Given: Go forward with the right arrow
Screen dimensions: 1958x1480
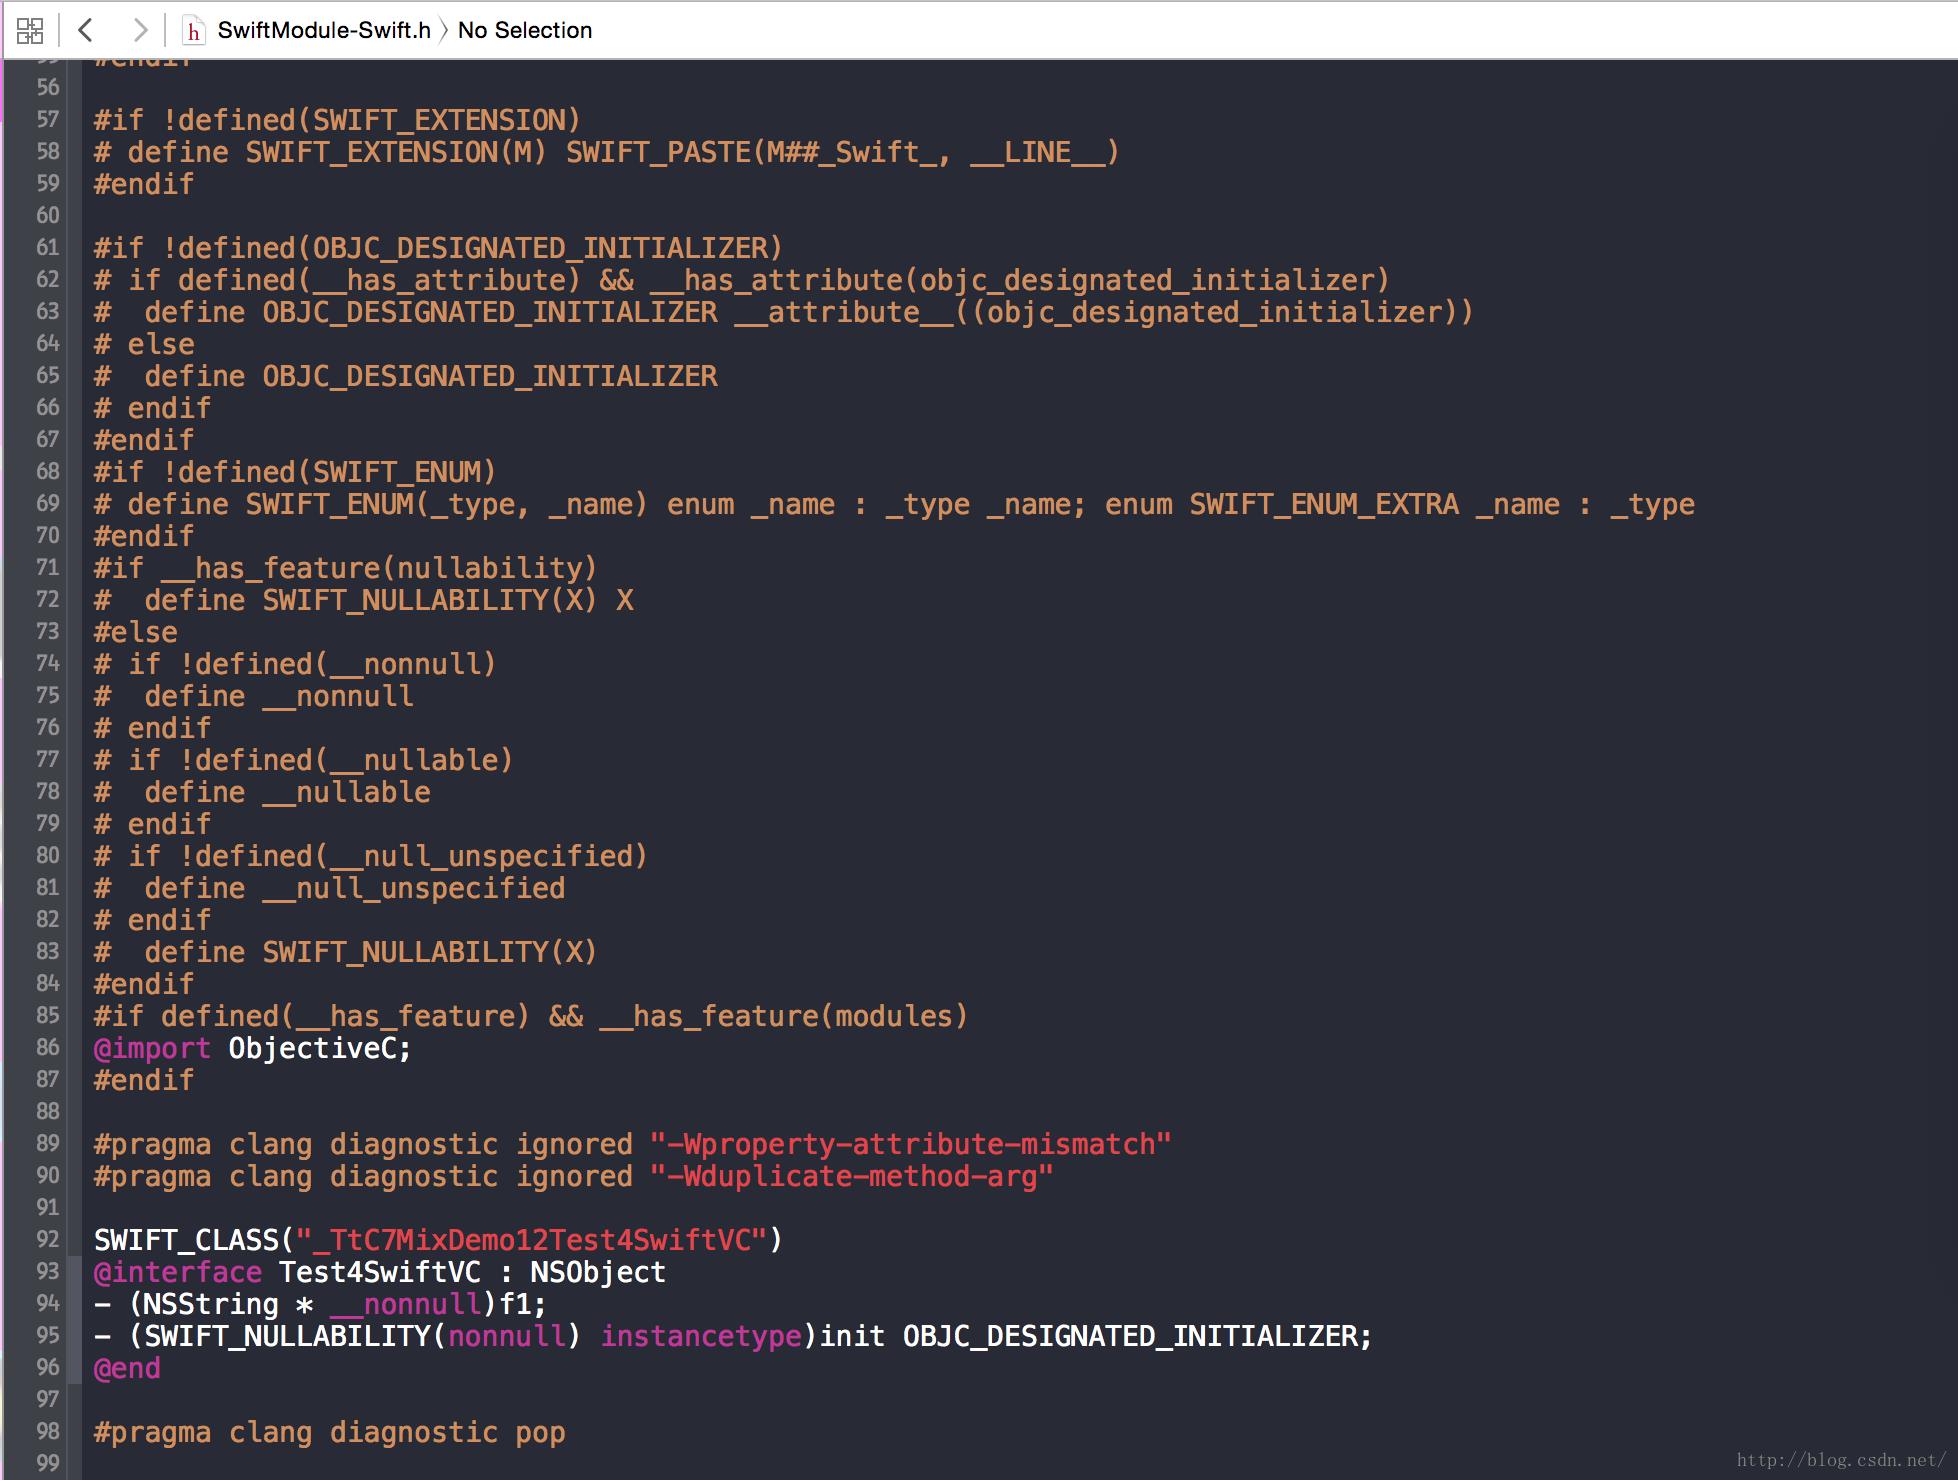Looking at the screenshot, I should [x=140, y=31].
